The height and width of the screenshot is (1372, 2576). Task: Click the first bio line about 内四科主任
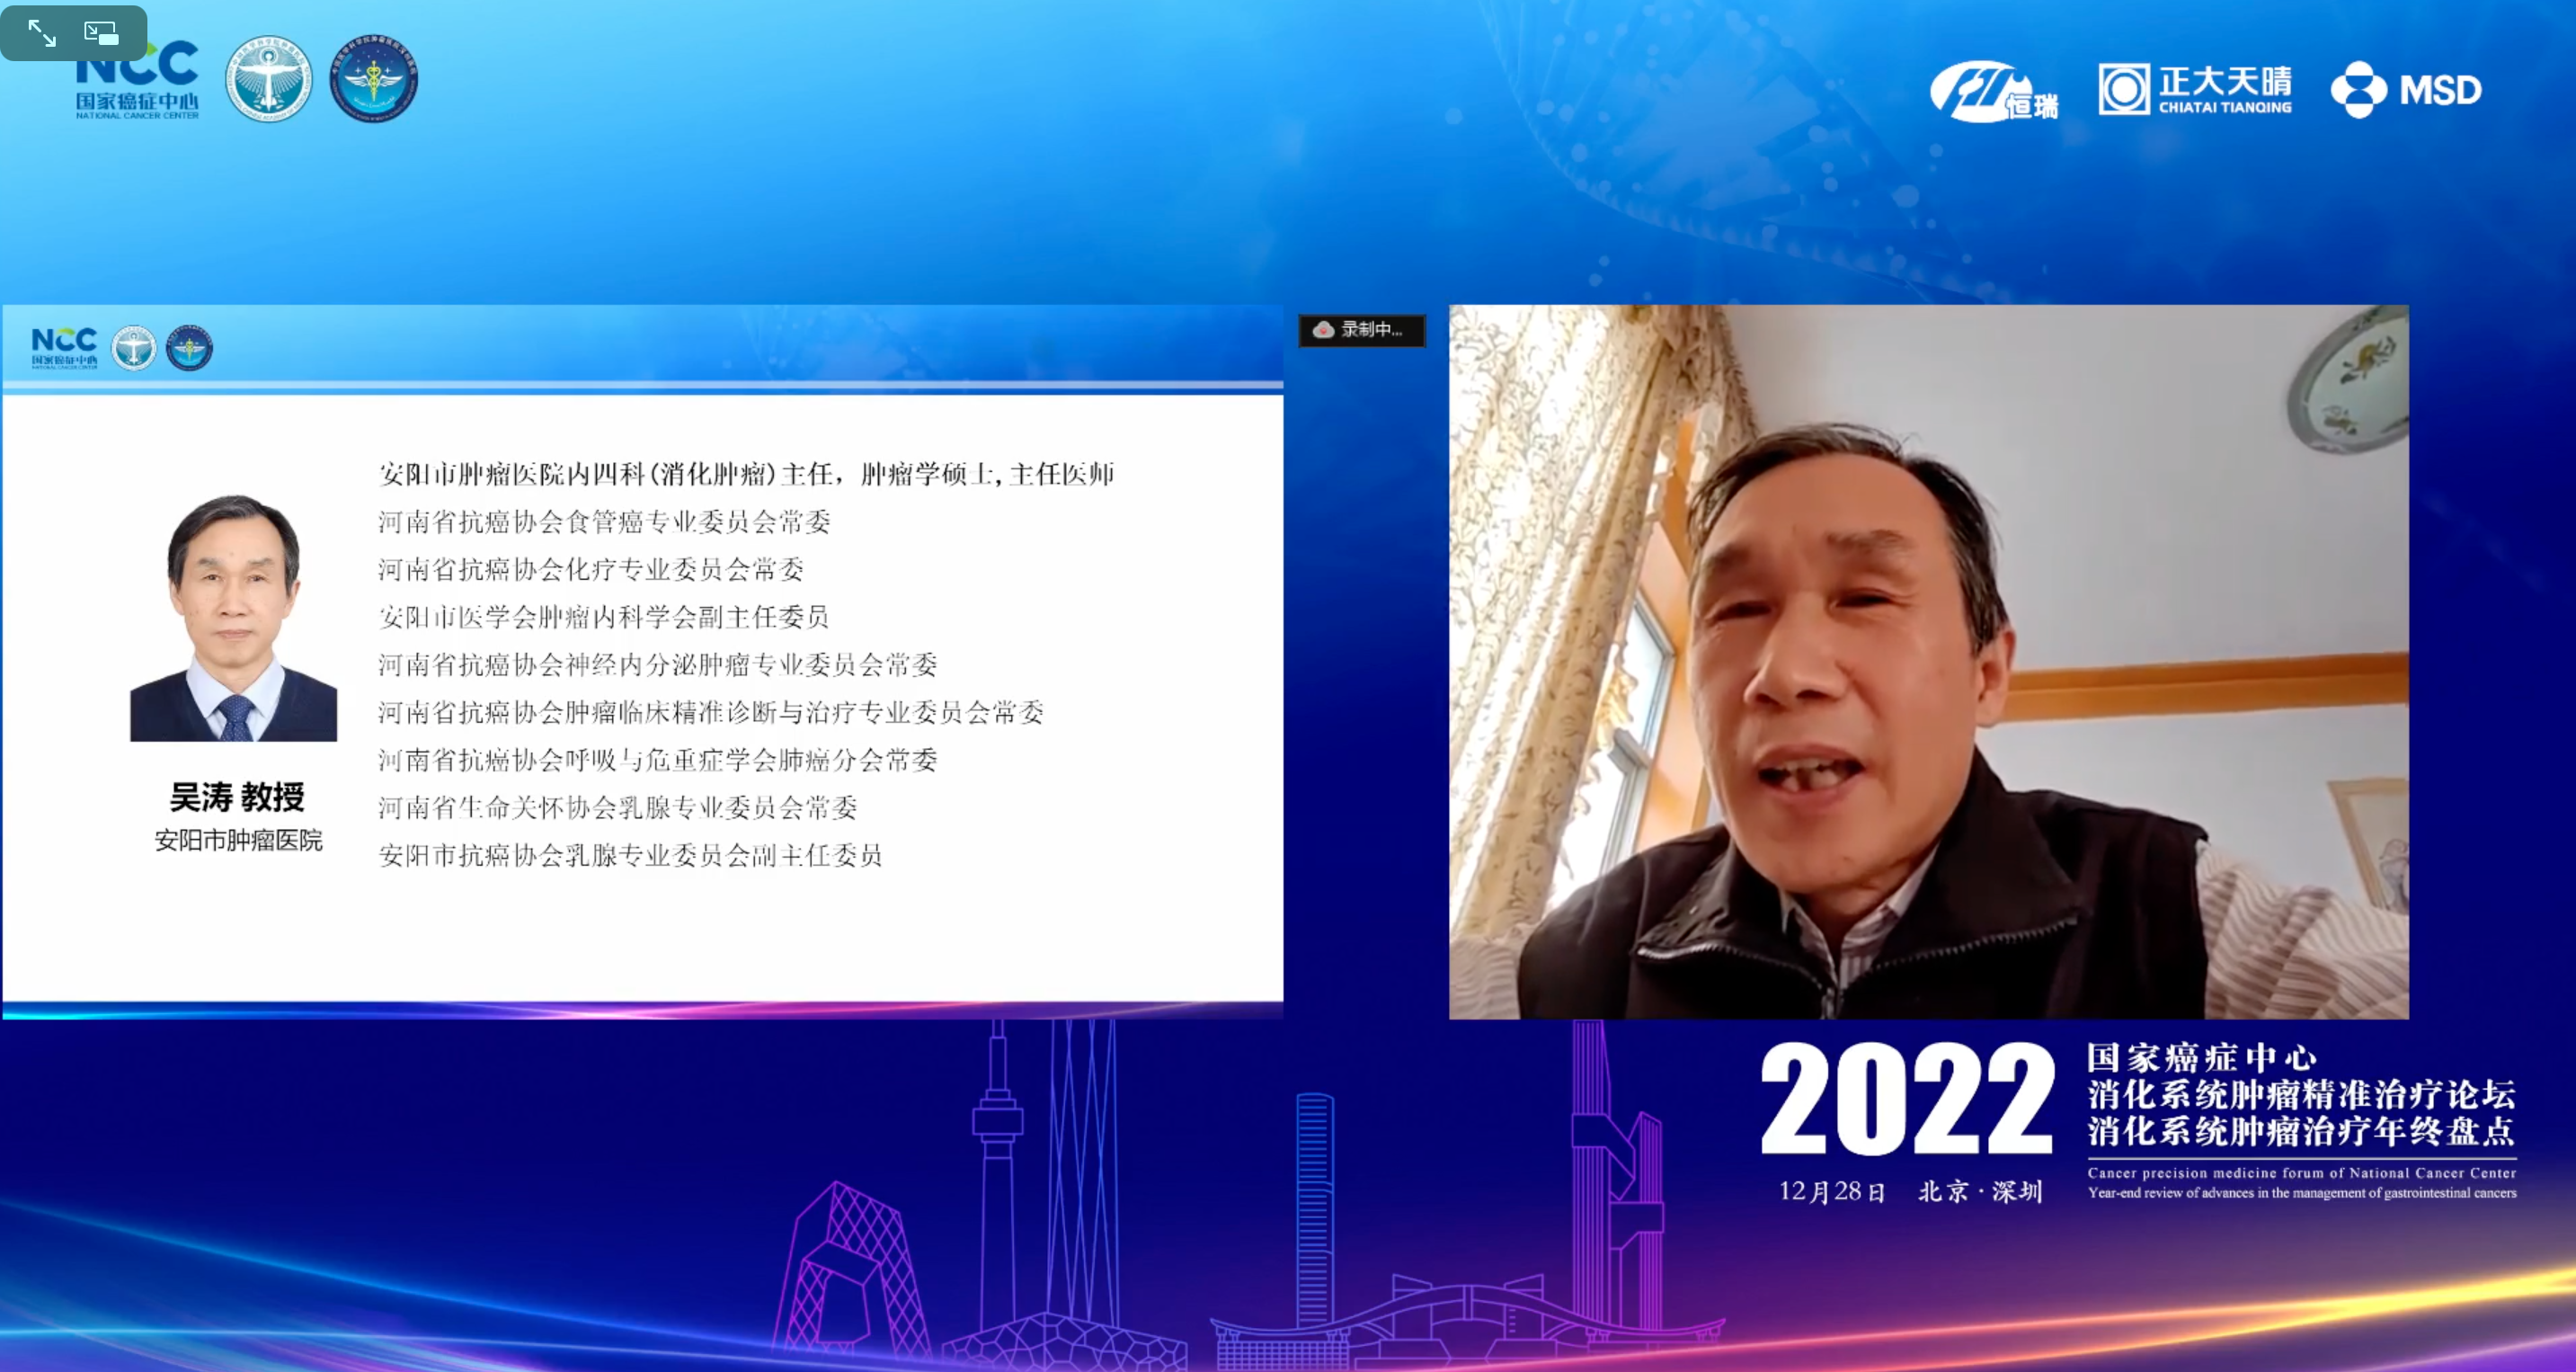tap(746, 474)
